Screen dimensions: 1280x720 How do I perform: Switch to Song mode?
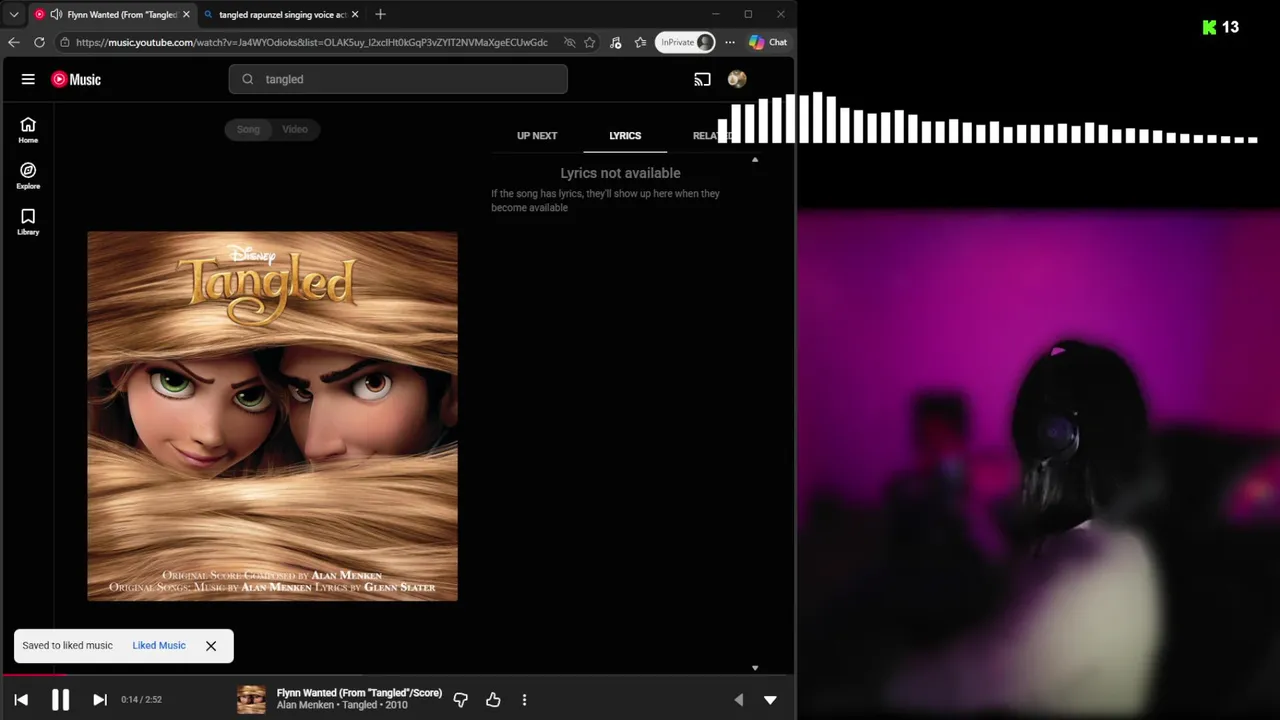[x=248, y=129]
